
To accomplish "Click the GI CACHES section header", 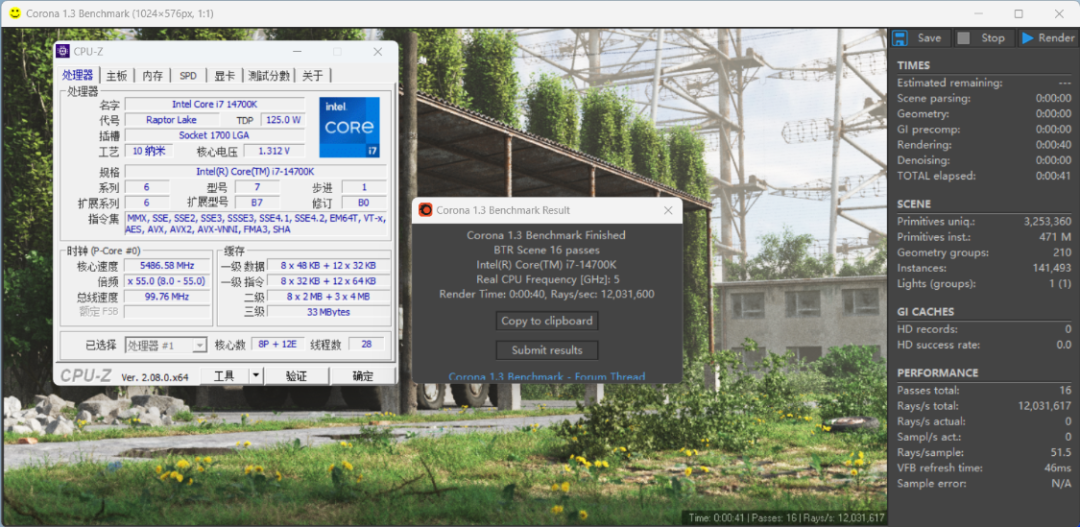I will click(x=925, y=311).
